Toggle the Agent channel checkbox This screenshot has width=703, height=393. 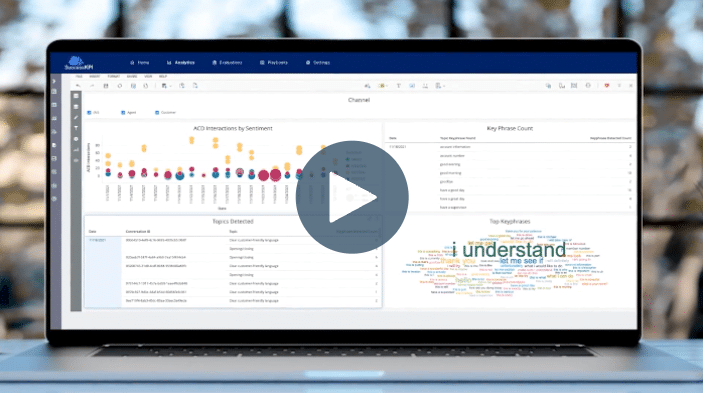pyautogui.click(x=123, y=112)
